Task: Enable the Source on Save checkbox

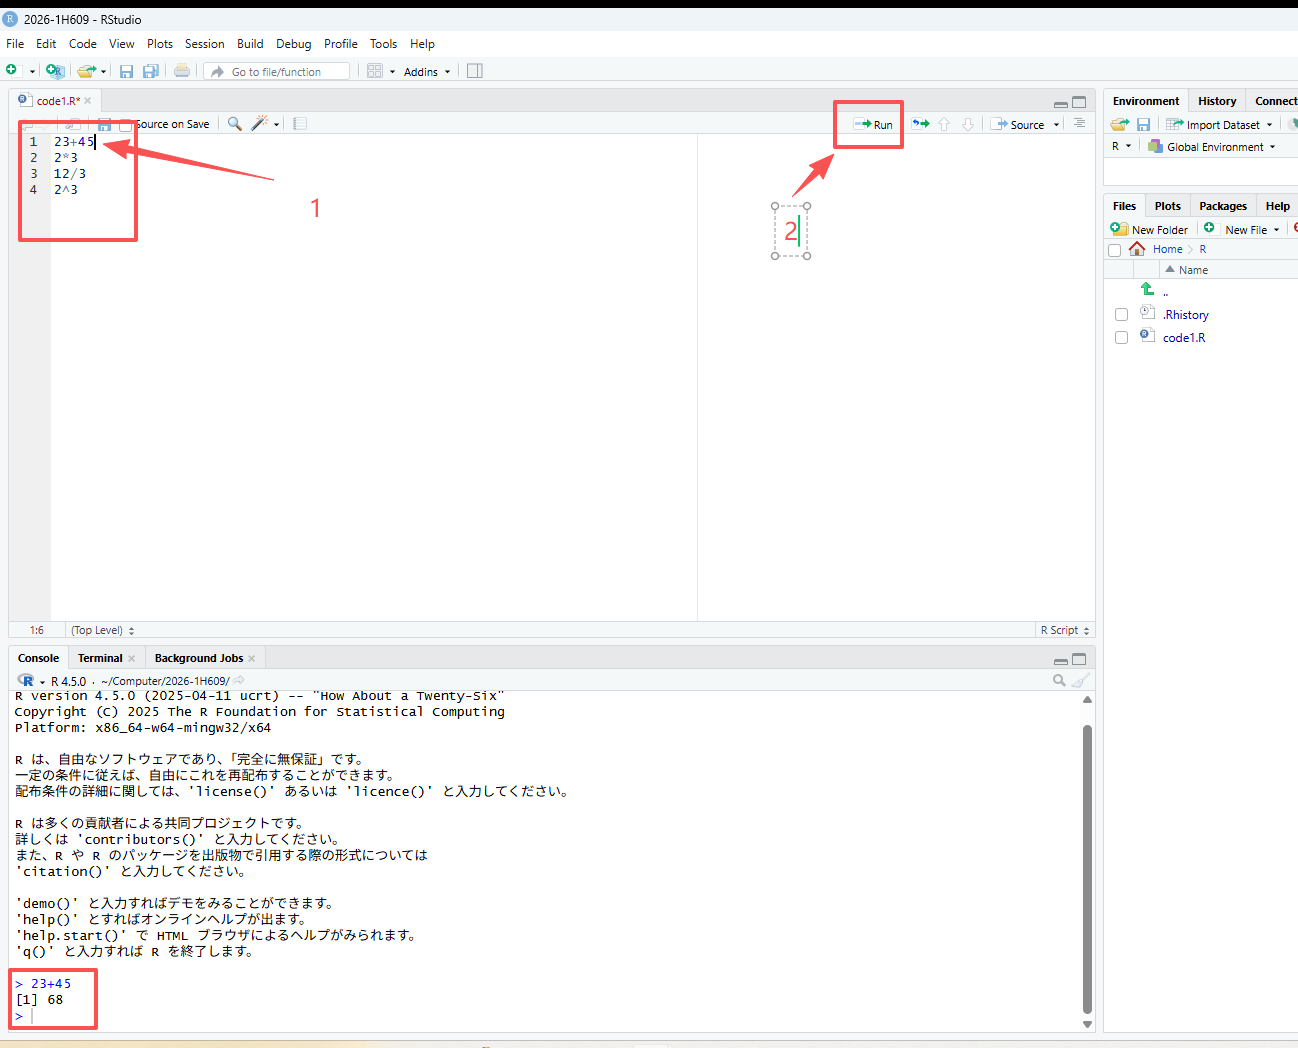Action: point(126,125)
